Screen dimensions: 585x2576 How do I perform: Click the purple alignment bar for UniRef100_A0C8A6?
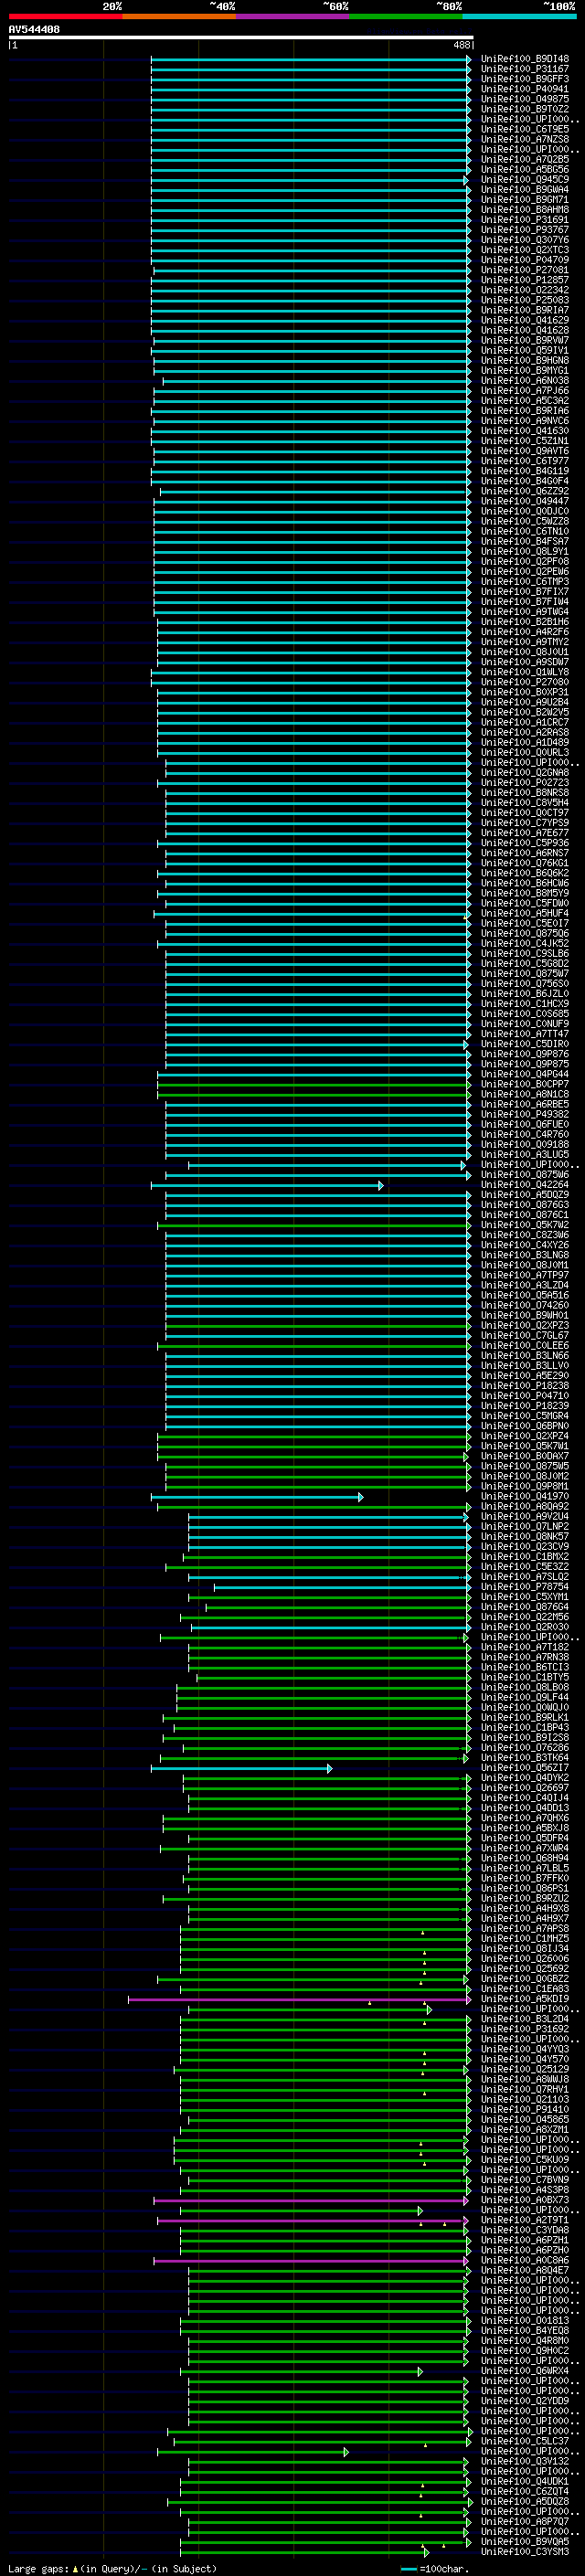311,2260
